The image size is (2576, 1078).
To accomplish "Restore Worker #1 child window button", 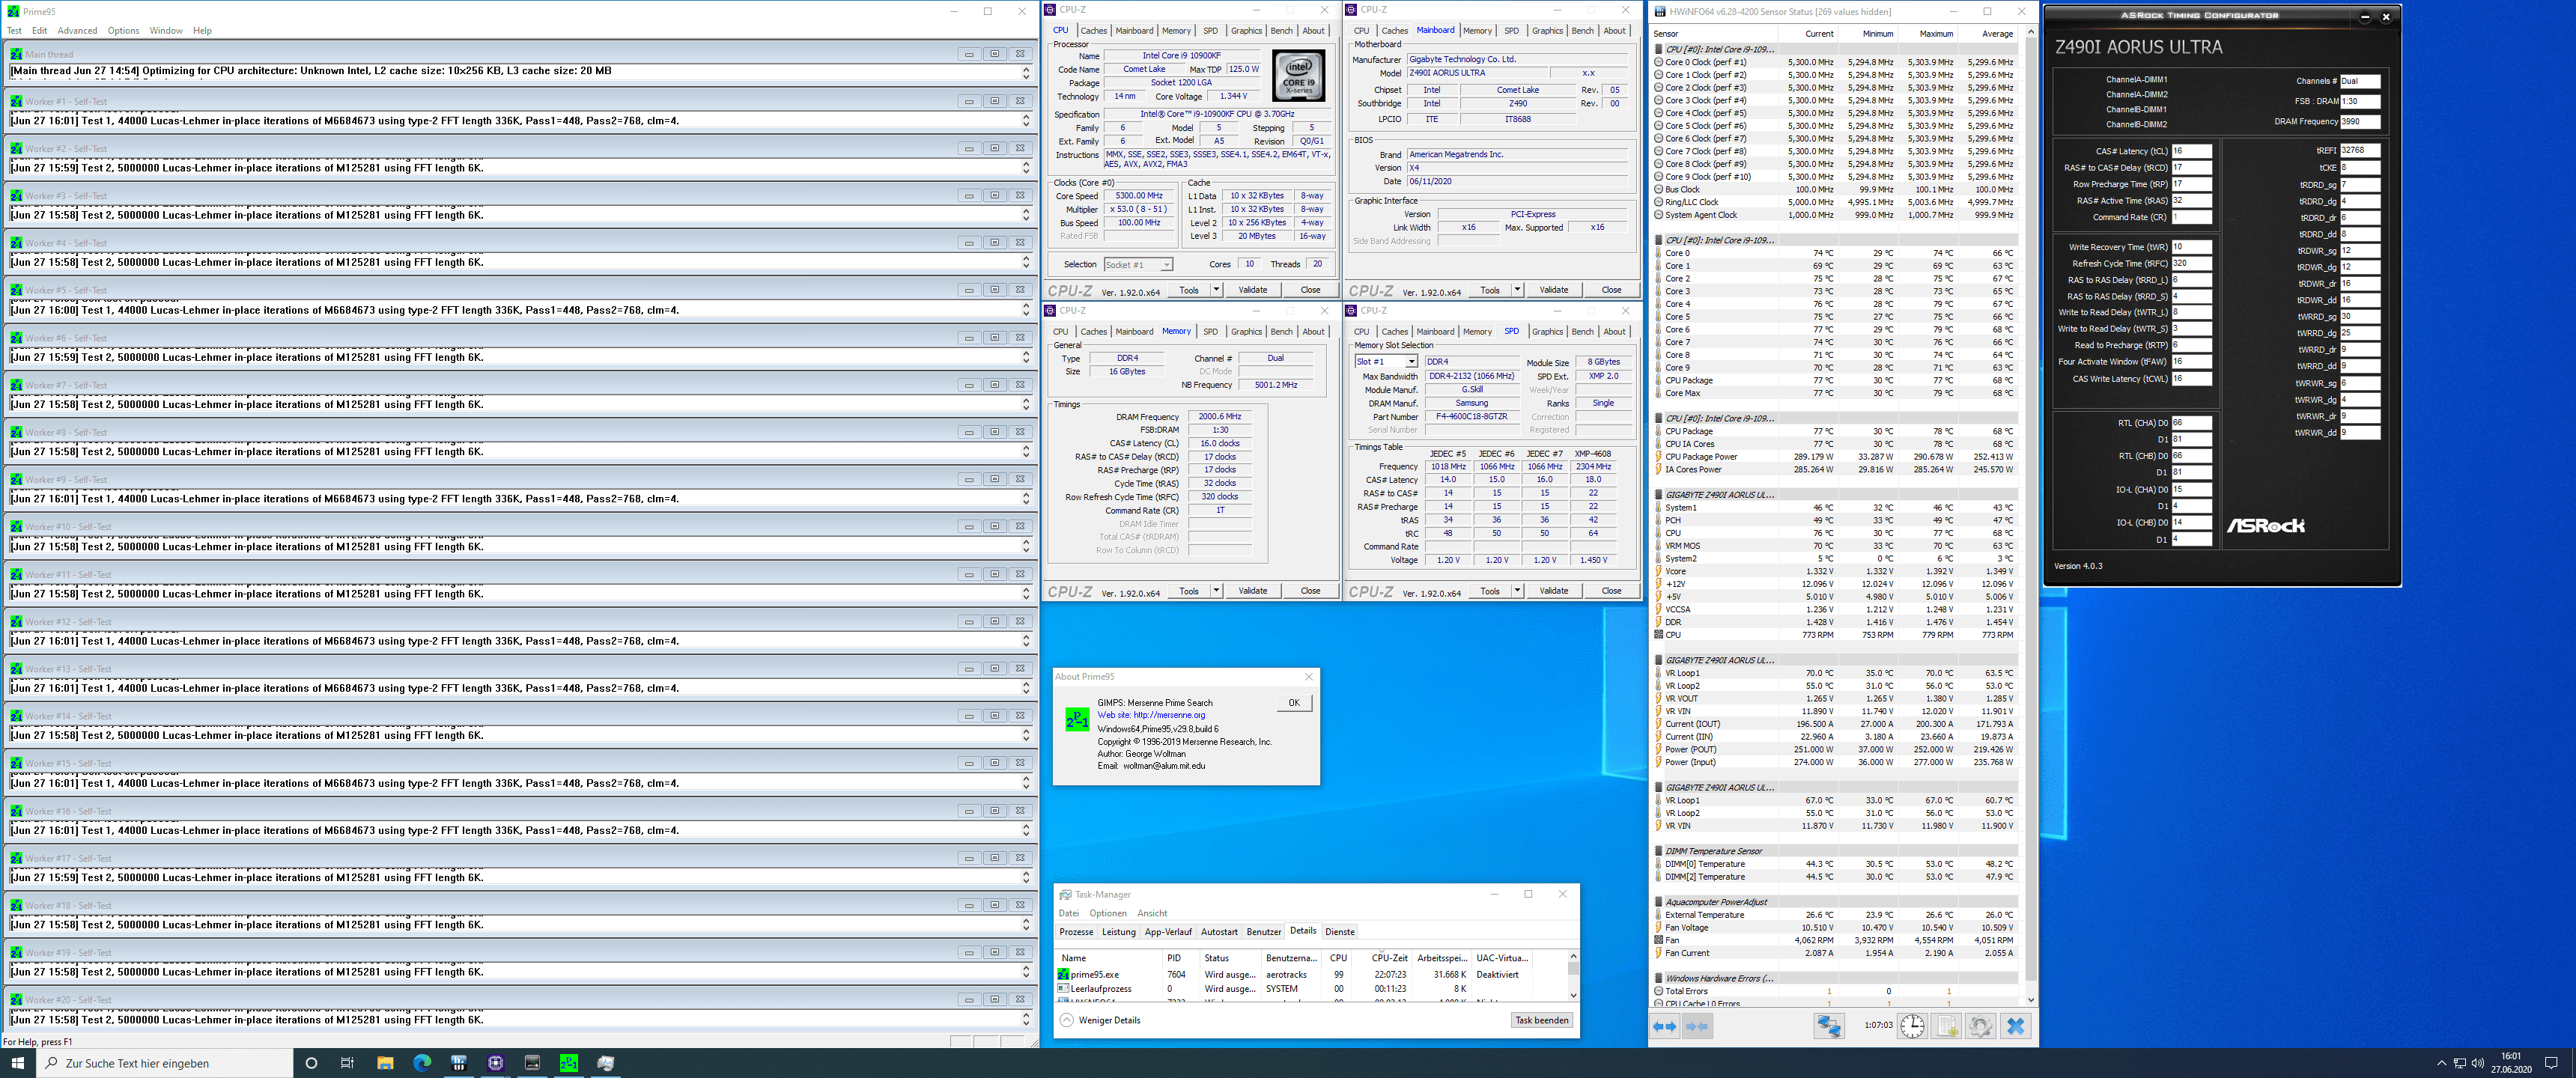I will [x=995, y=101].
